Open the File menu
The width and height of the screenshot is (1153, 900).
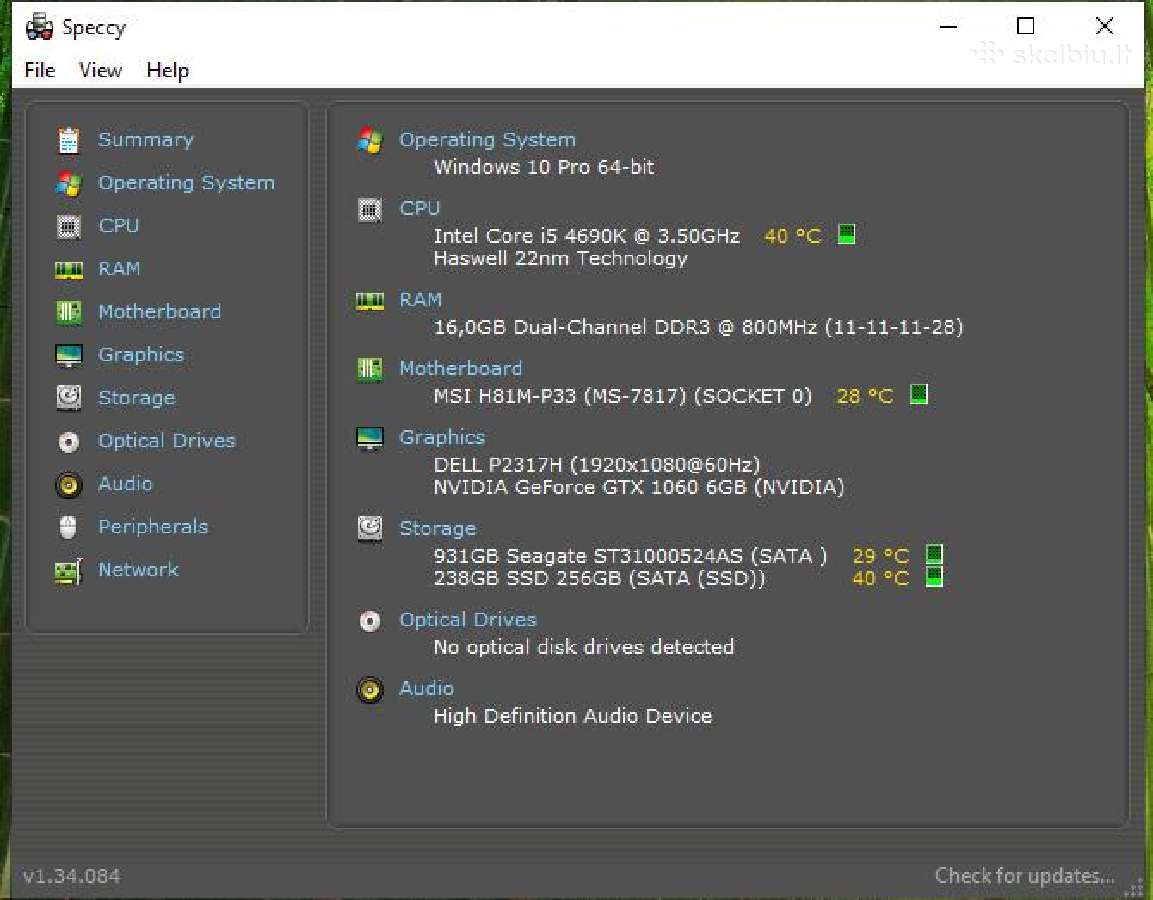pyautogui.click(x=39, y=71)
